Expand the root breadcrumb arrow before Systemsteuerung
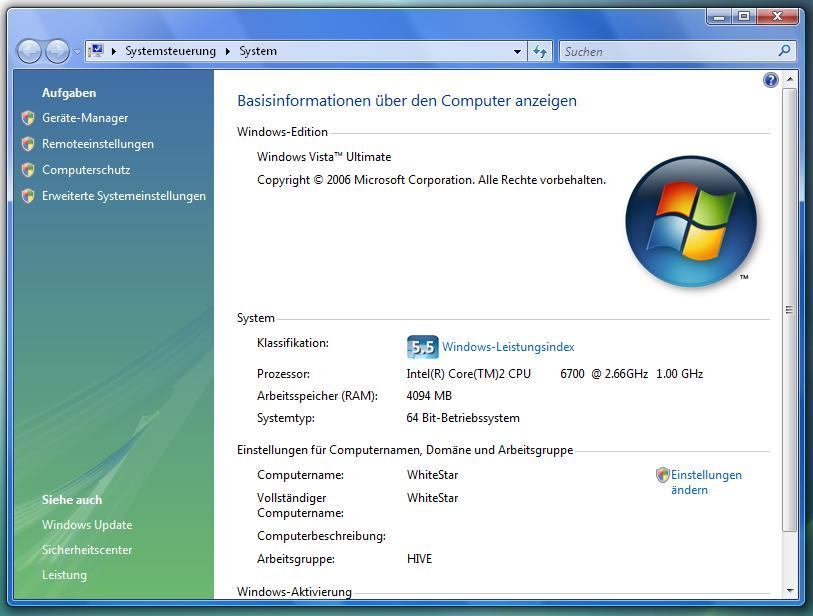 114,51
